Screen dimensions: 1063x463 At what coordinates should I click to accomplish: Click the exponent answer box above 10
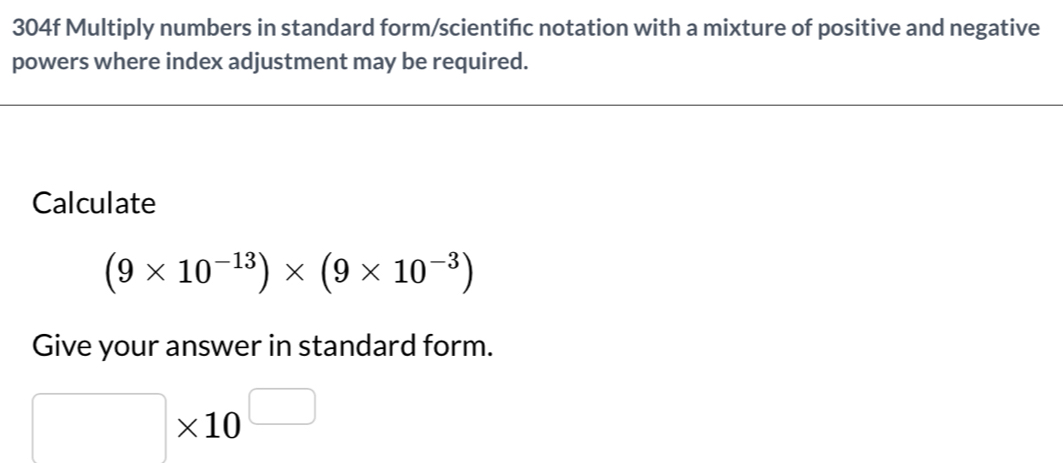291,407
